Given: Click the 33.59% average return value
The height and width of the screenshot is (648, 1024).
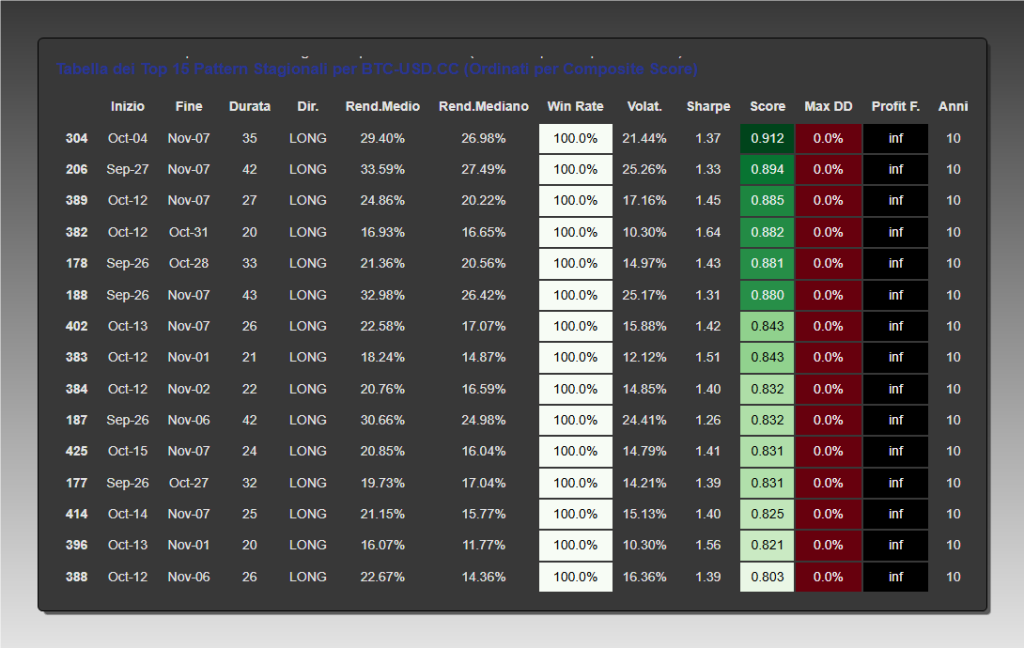Looking at the screenshot, I should pyautogui.click(x=383, y=169).
